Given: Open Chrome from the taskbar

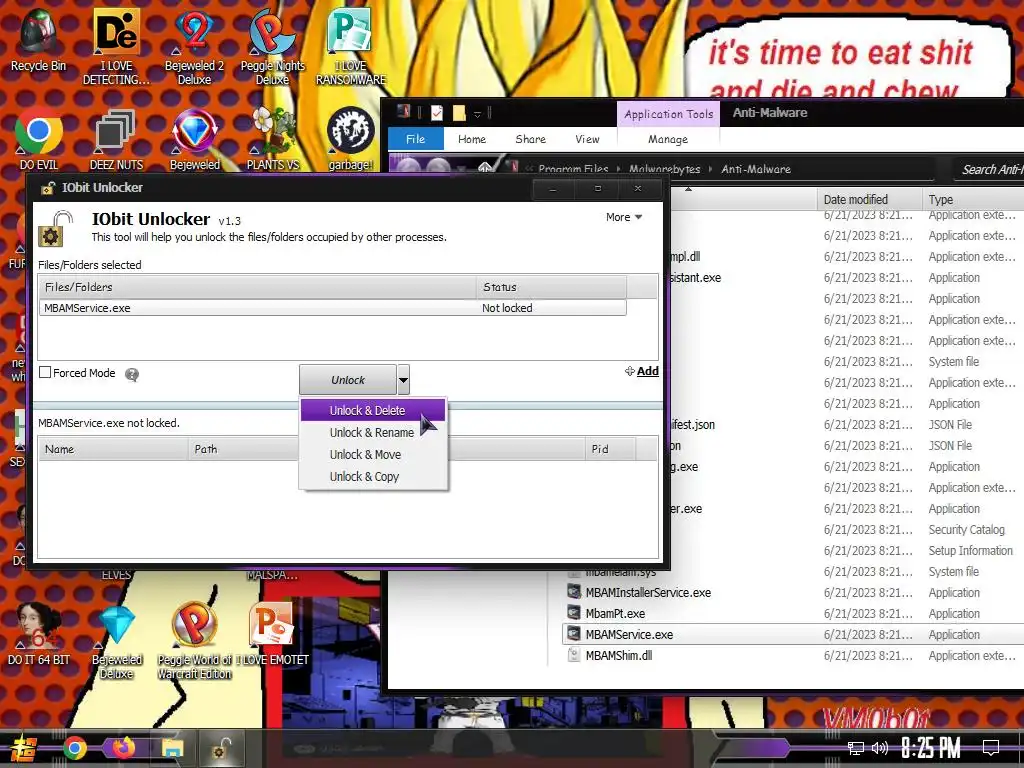Looking at the screenshot, I should click(x=75, y=748).
